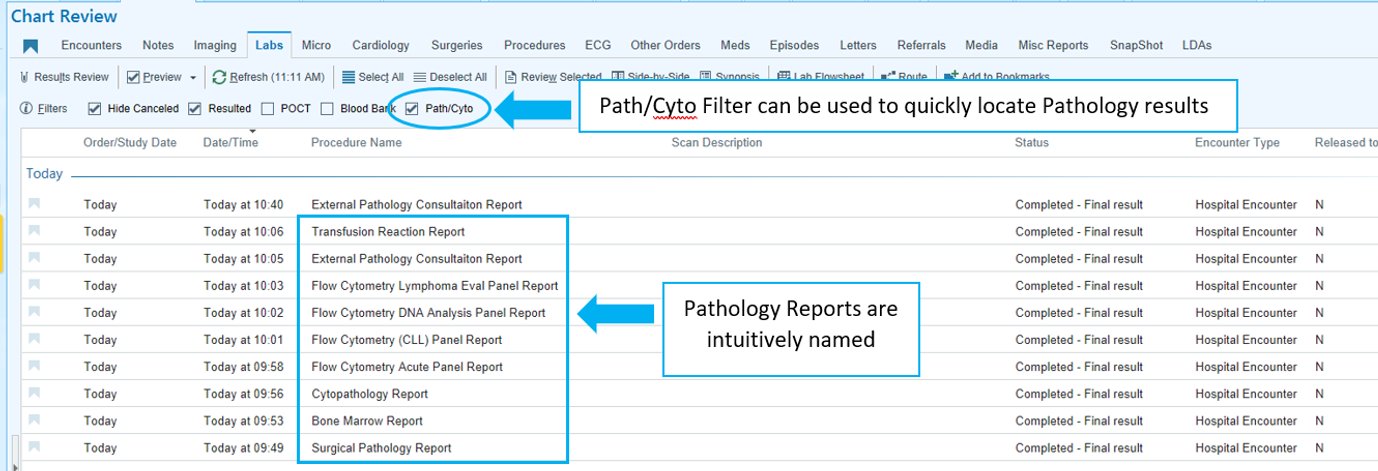Sort by Status column header
1378x471 pixels.
click(x=1032, y=143)
